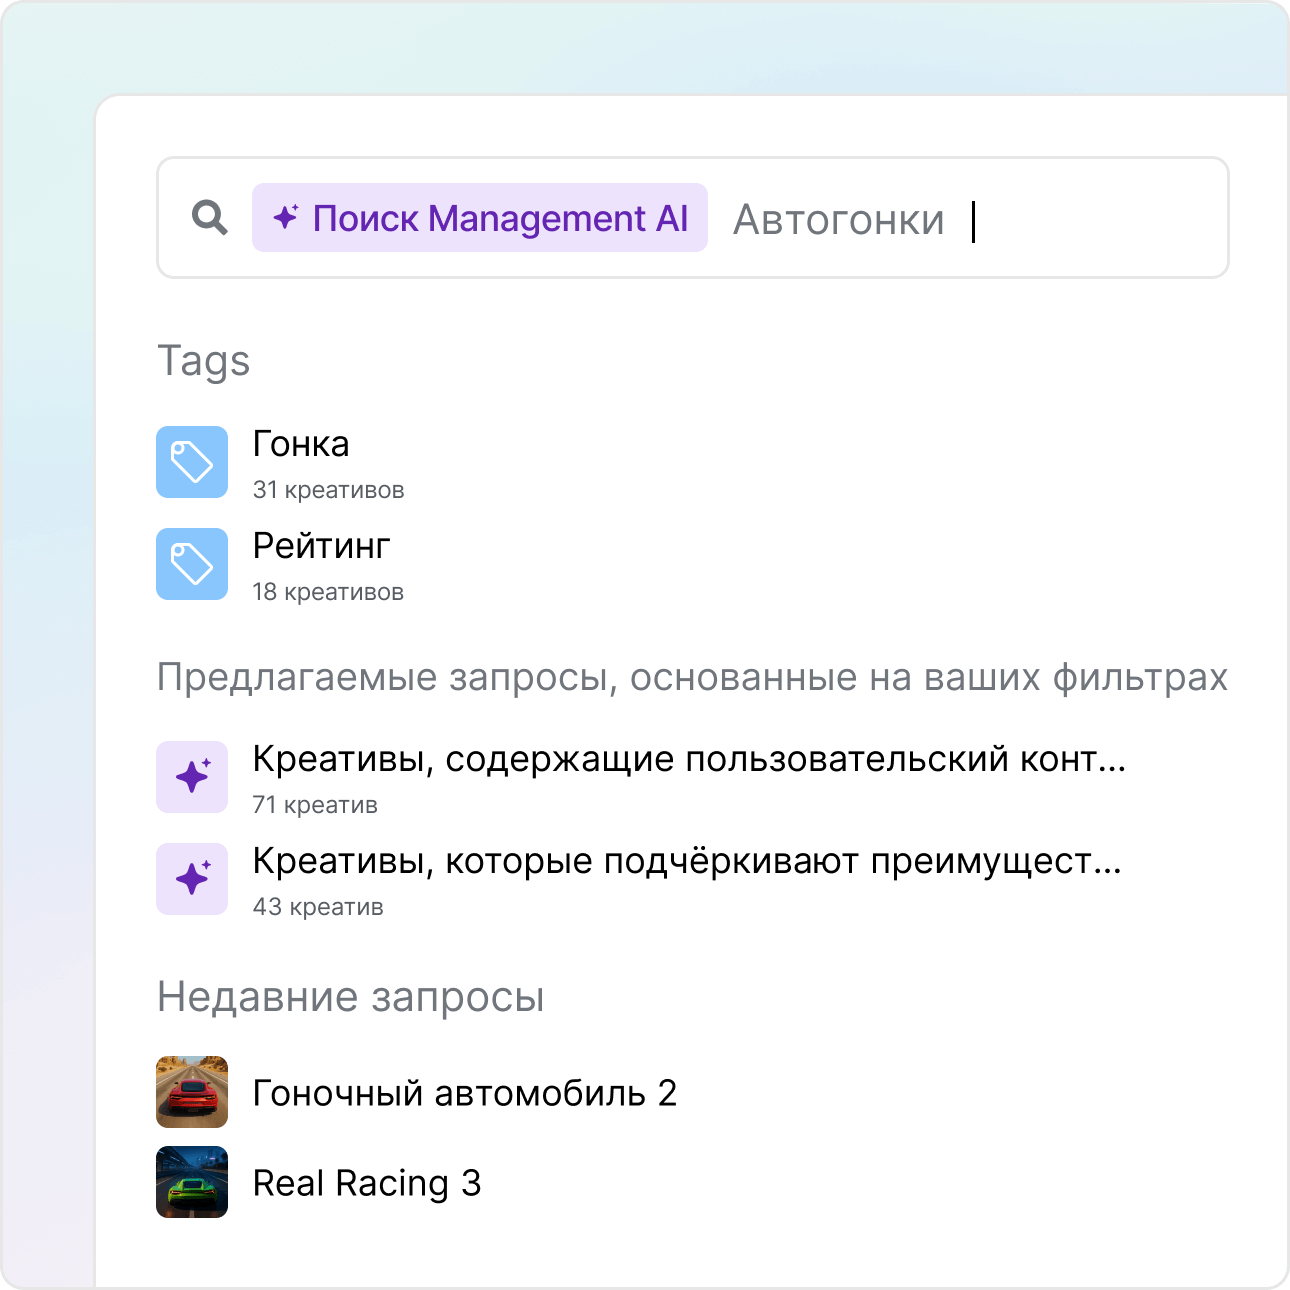Click the sparkle icon in the Management AI chip
The height and width of the screenshot is (1290, 1290).
286,217
